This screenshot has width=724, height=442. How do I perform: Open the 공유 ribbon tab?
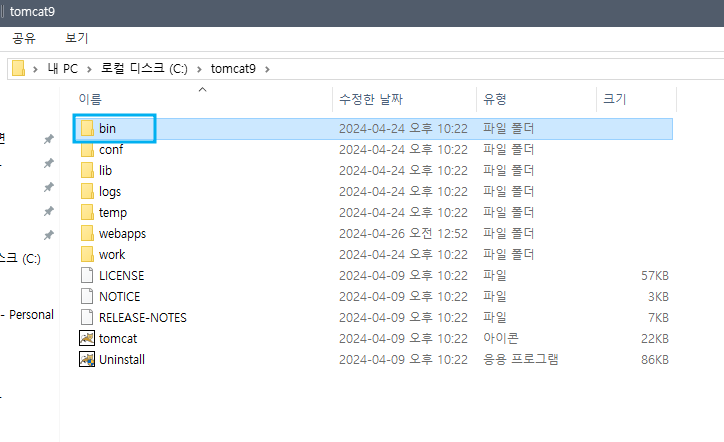pos(24,38)
